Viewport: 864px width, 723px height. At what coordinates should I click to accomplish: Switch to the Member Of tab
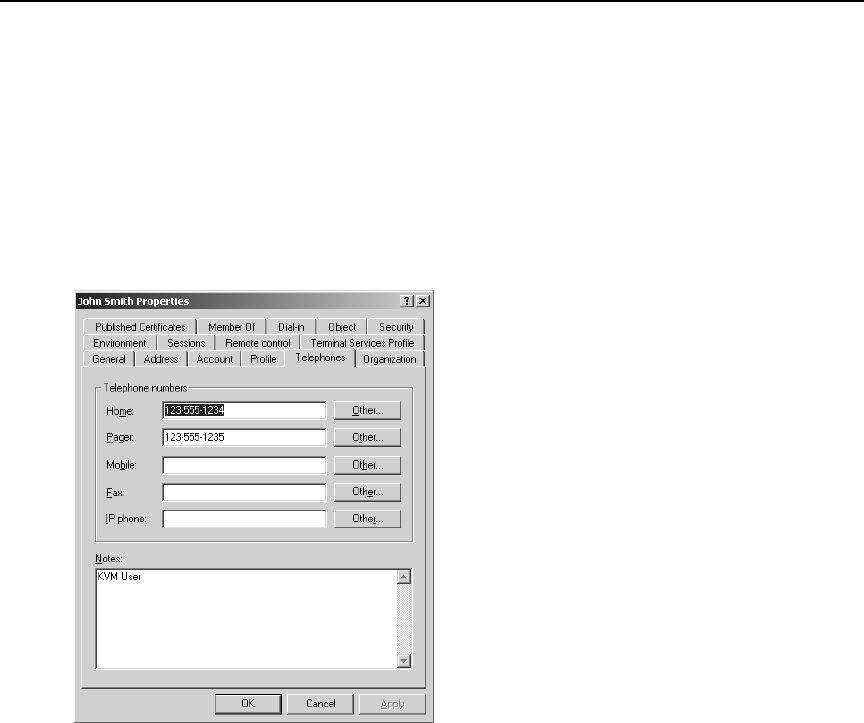(x=231, y=327)
